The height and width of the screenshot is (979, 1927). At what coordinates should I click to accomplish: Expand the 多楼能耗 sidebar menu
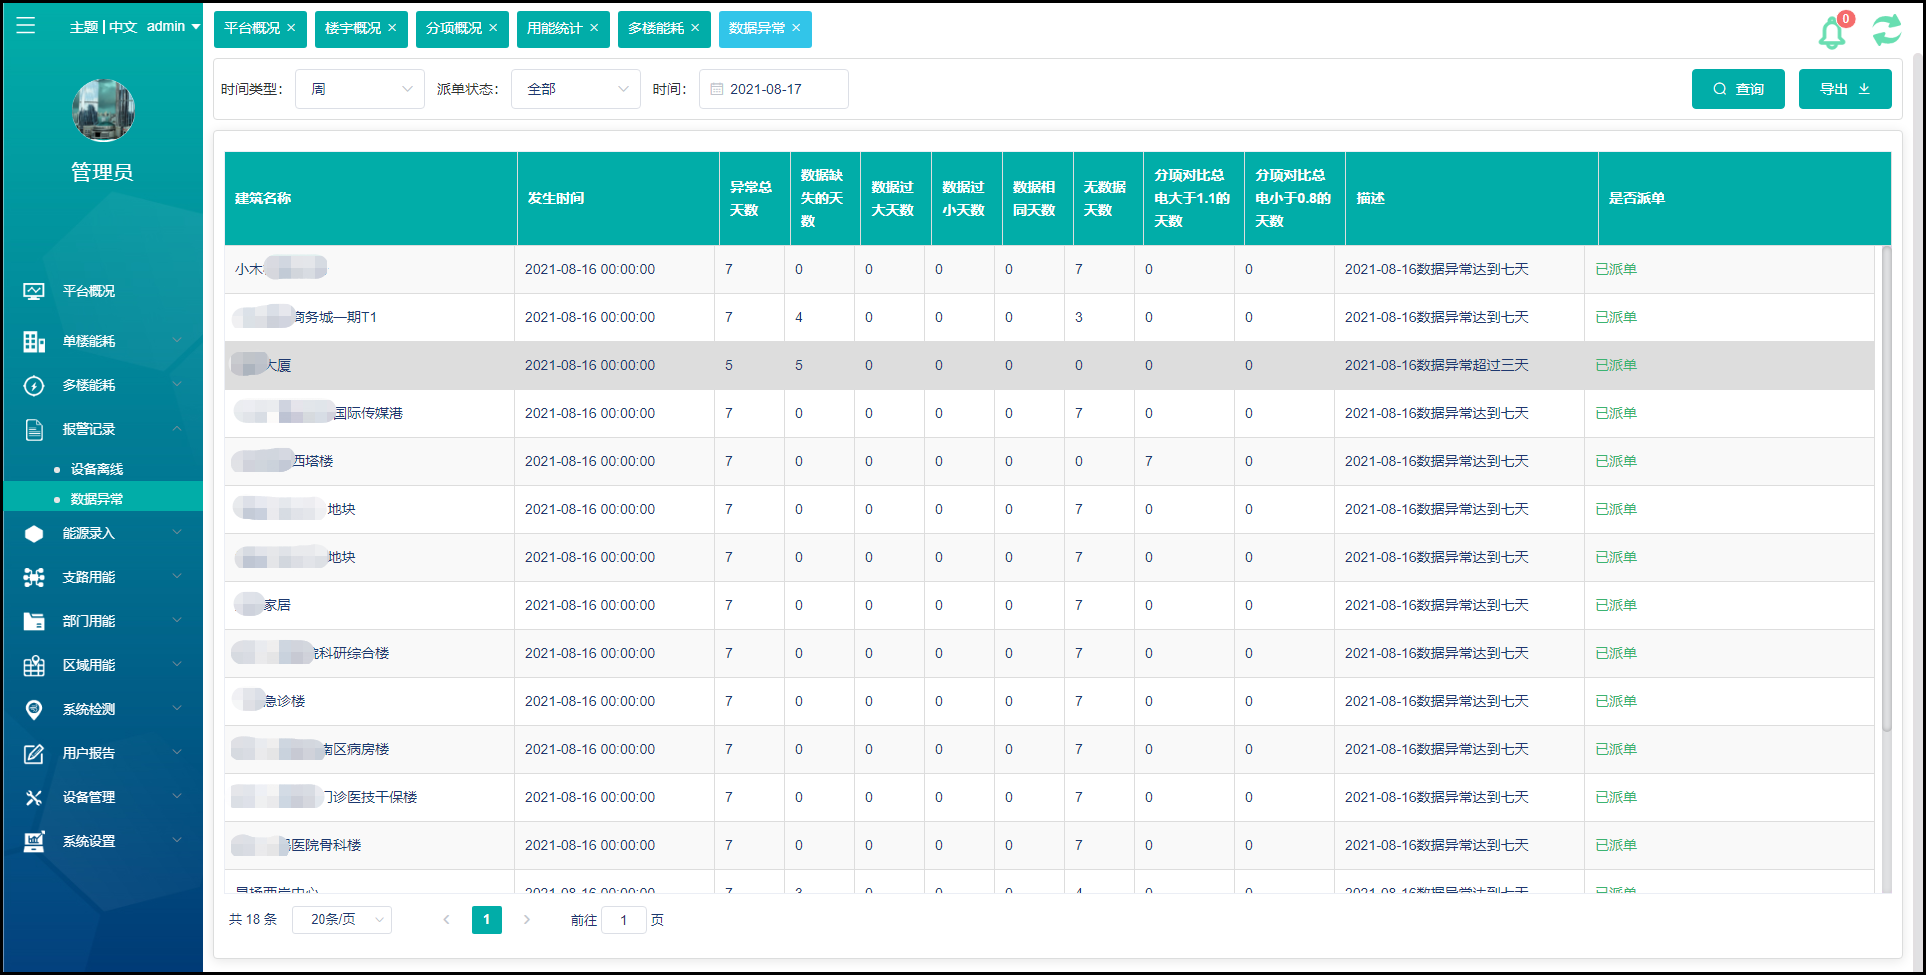point(177,385)
